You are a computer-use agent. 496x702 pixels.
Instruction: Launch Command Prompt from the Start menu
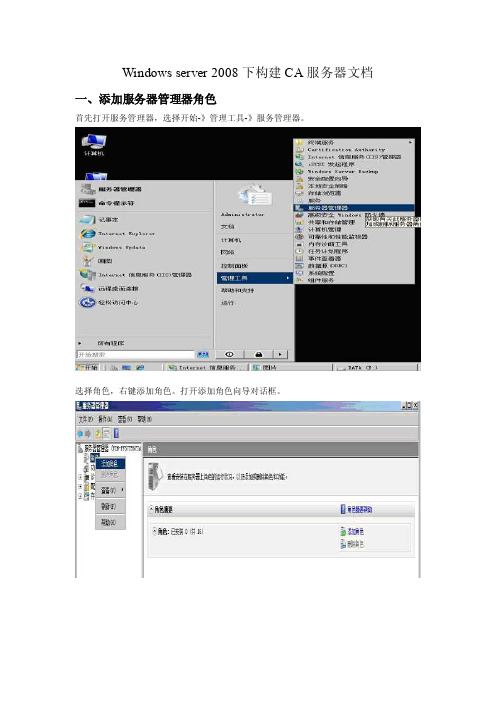(107, 203)
